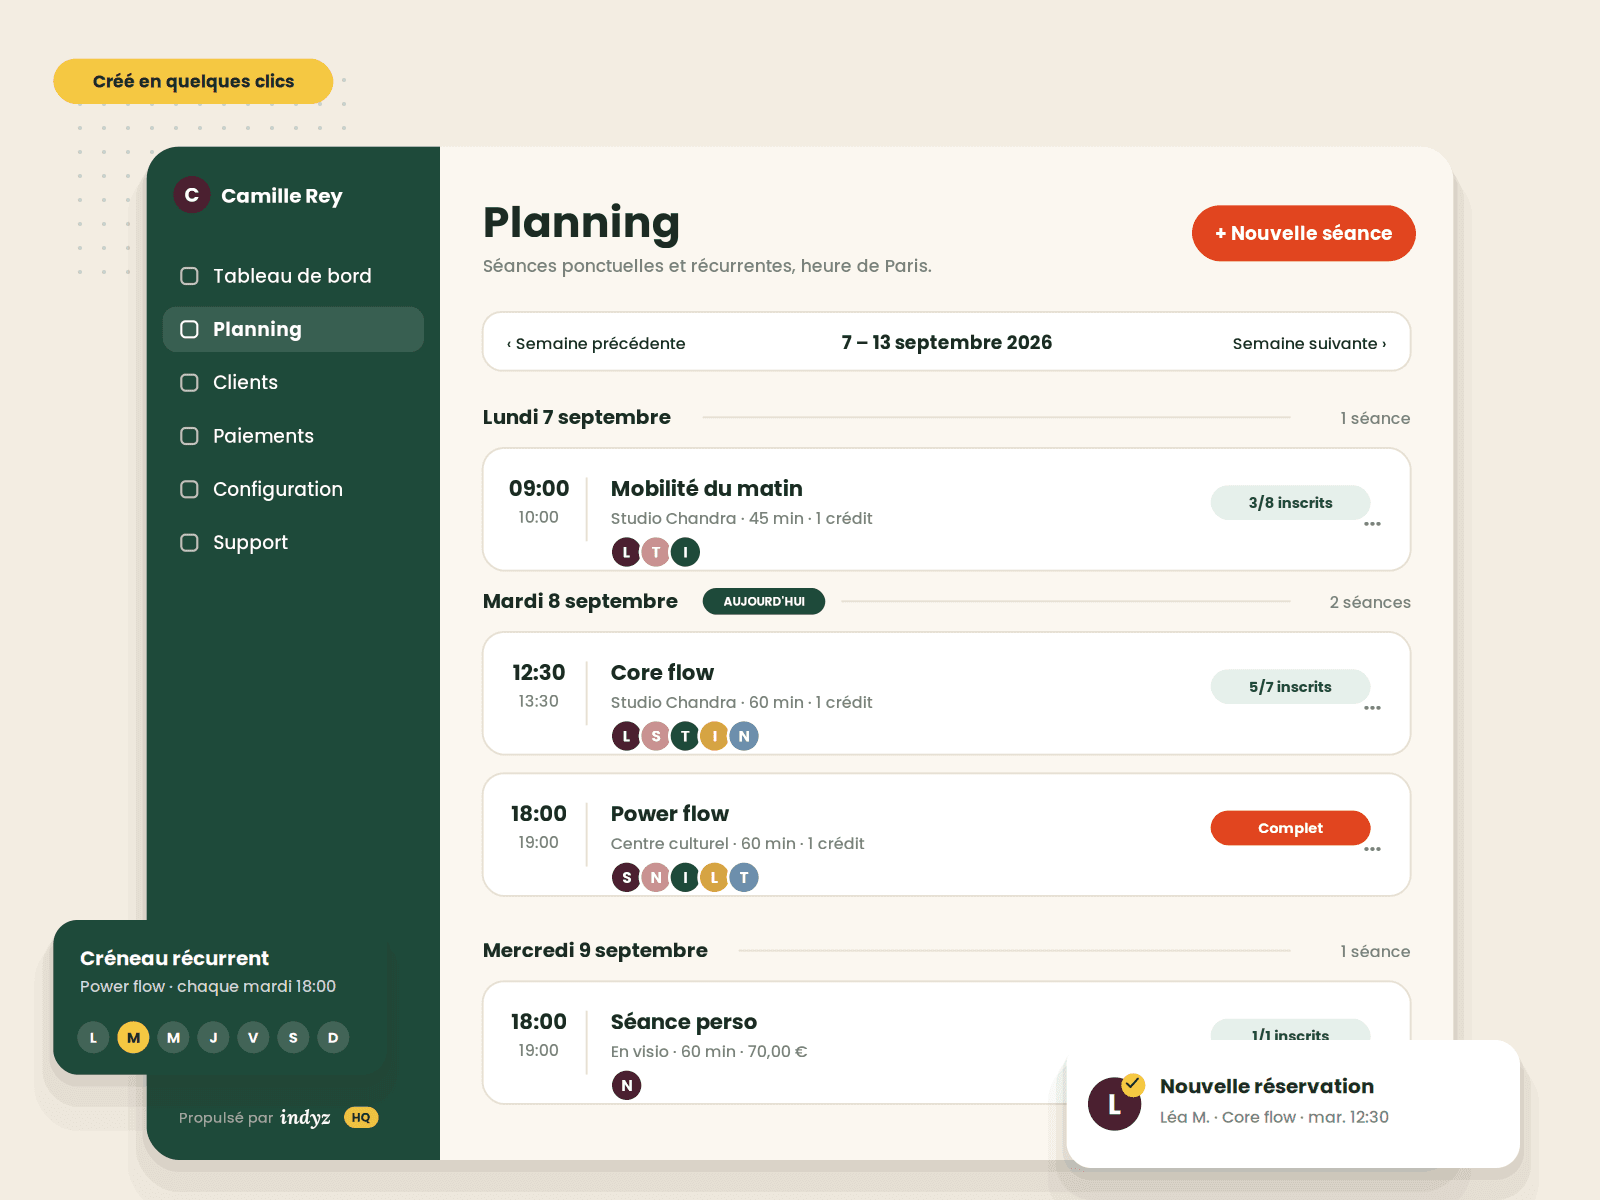Click the 7 – 13 septembre 2026 label
1600x1200 pixels.
click(946, 342)
